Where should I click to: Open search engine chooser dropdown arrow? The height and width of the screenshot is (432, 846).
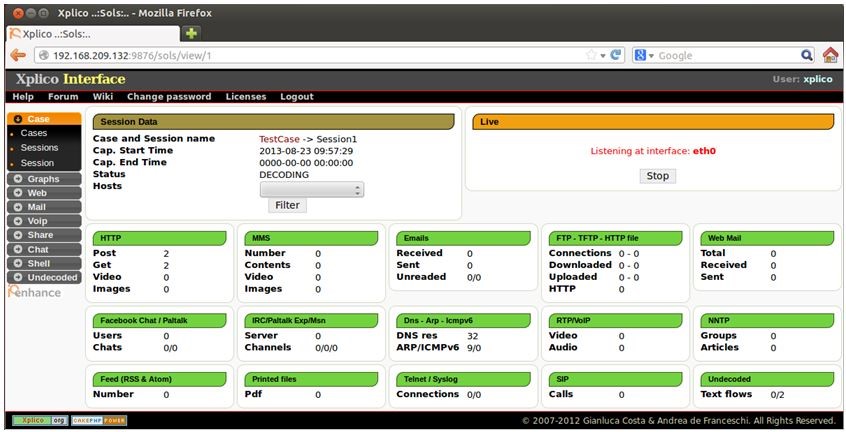pos(651,56)
